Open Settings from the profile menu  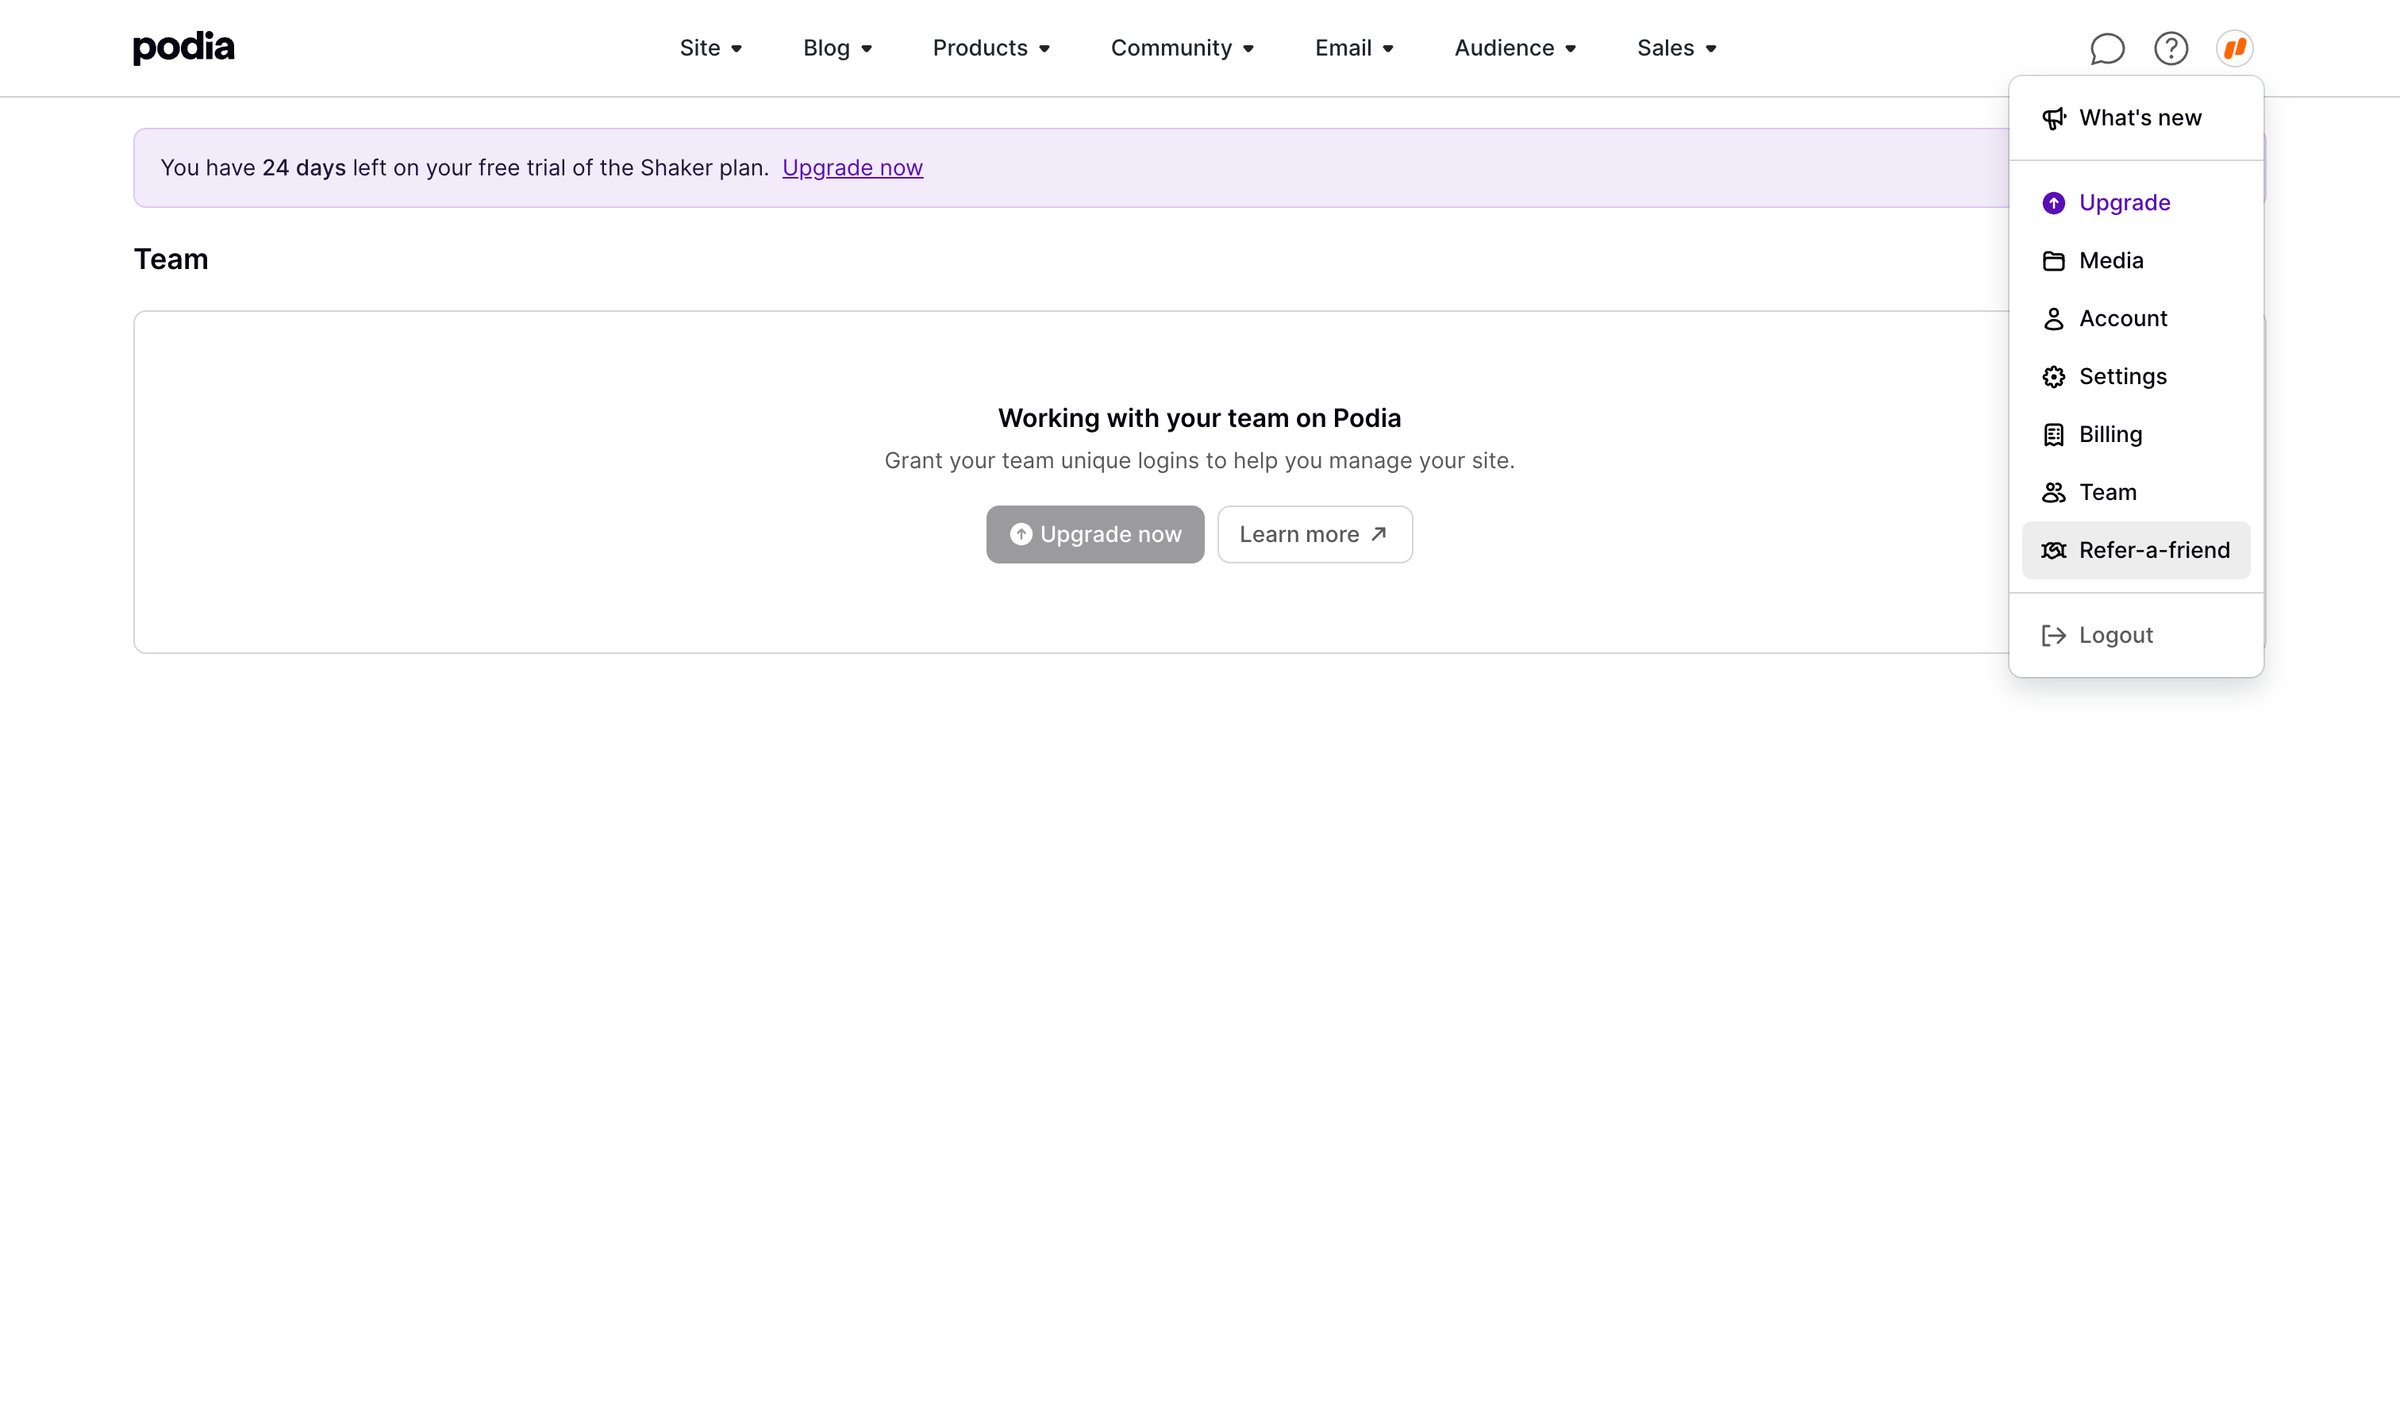[x=2136, y=377]
